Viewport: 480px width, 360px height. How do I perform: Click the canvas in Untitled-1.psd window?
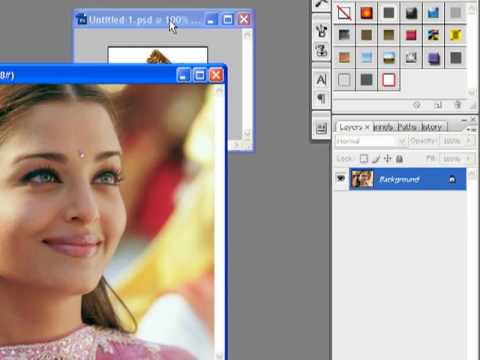tap(158, 55)
